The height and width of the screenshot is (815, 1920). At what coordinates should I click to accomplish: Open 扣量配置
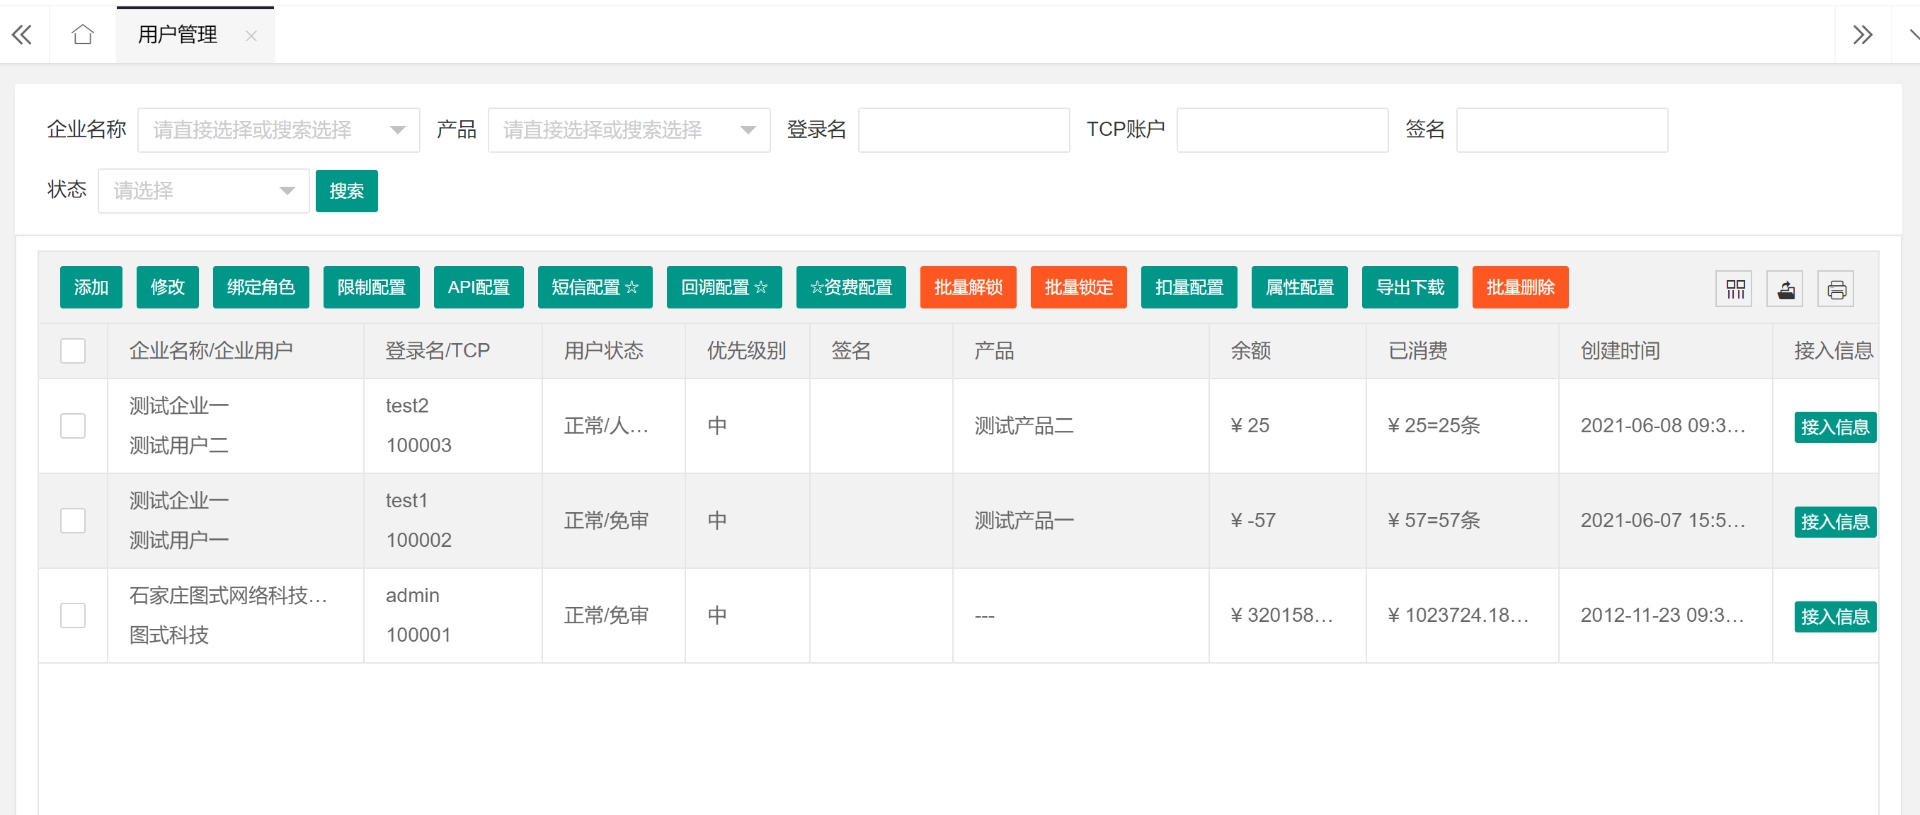(1189, 287)
